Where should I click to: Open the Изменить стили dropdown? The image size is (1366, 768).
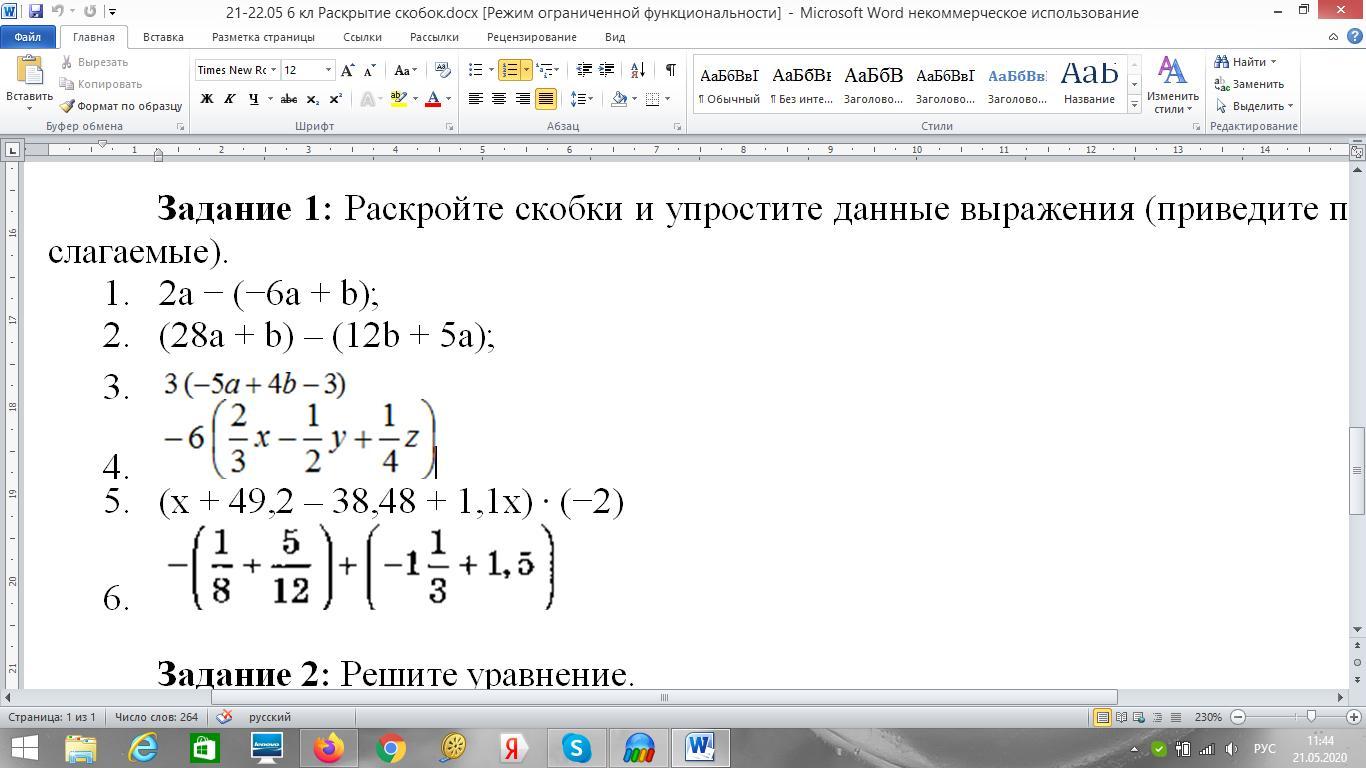click(x=1172, y=85)
